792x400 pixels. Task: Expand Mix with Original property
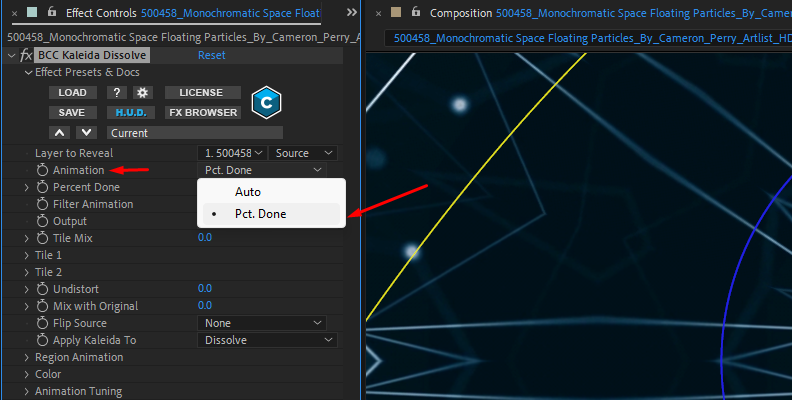(x=27, y=306)
